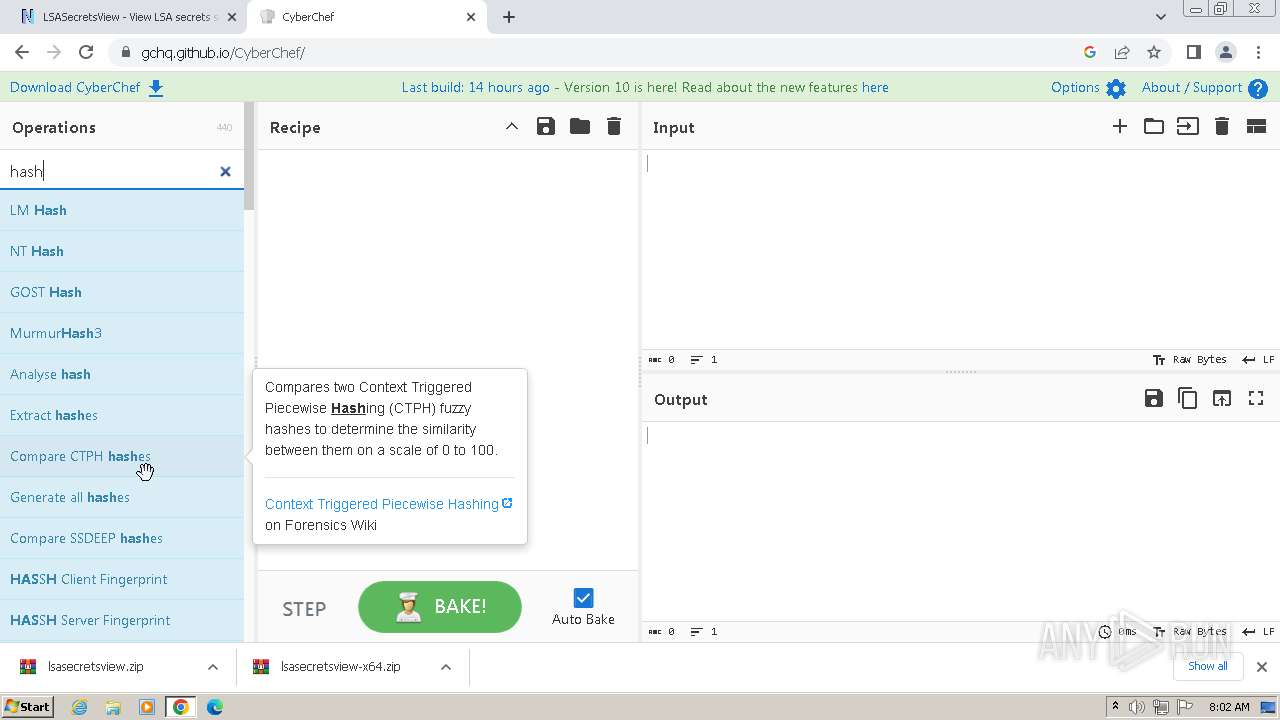Bookmark this page with the star icon
The height and width of the screenshot is (720, 1280).
tap(1154, 52)
